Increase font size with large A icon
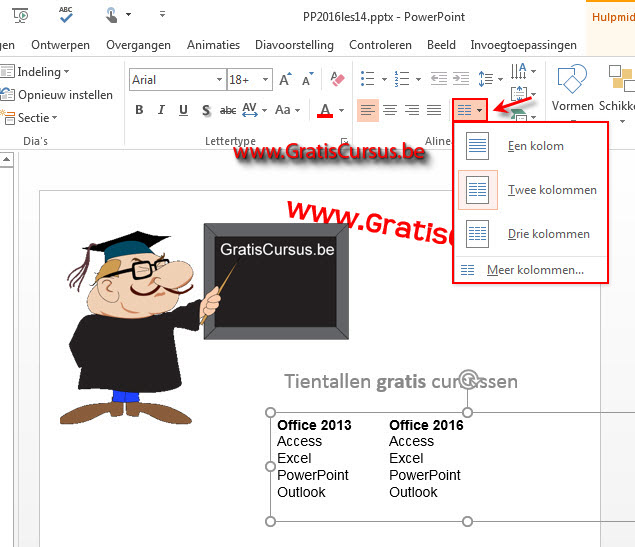Image resolution: width=635 pixels, height=547 pixels. tap(286, 79)
